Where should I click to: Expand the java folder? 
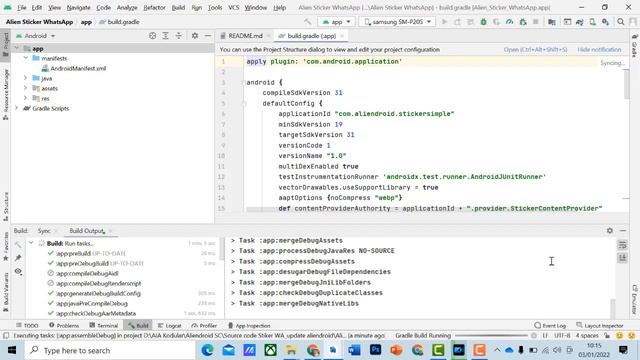[26, 78]
